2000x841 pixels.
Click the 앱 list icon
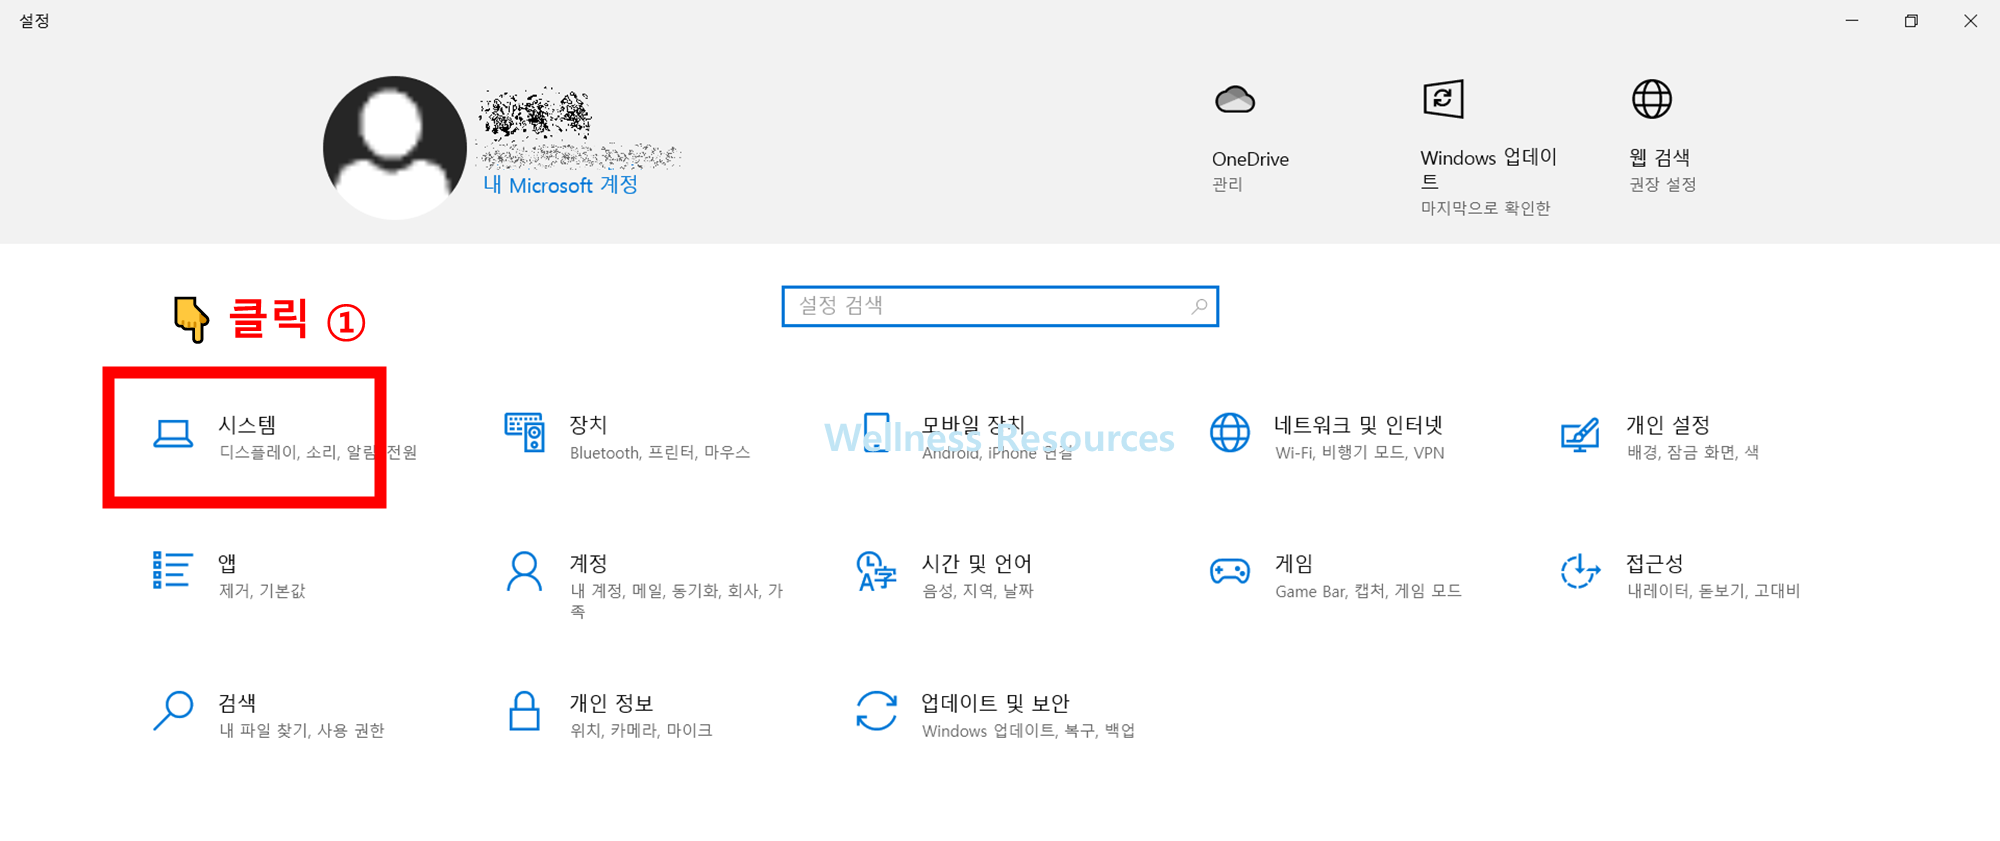tap(172, 570)
